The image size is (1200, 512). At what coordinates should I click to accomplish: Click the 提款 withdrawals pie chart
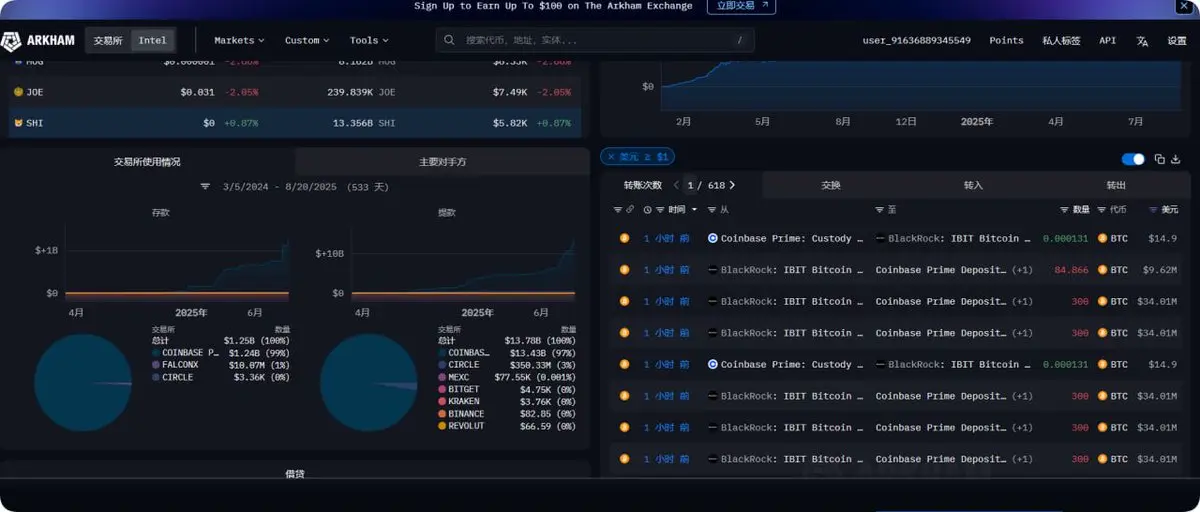pyautogui.click(x=369, y=383)
